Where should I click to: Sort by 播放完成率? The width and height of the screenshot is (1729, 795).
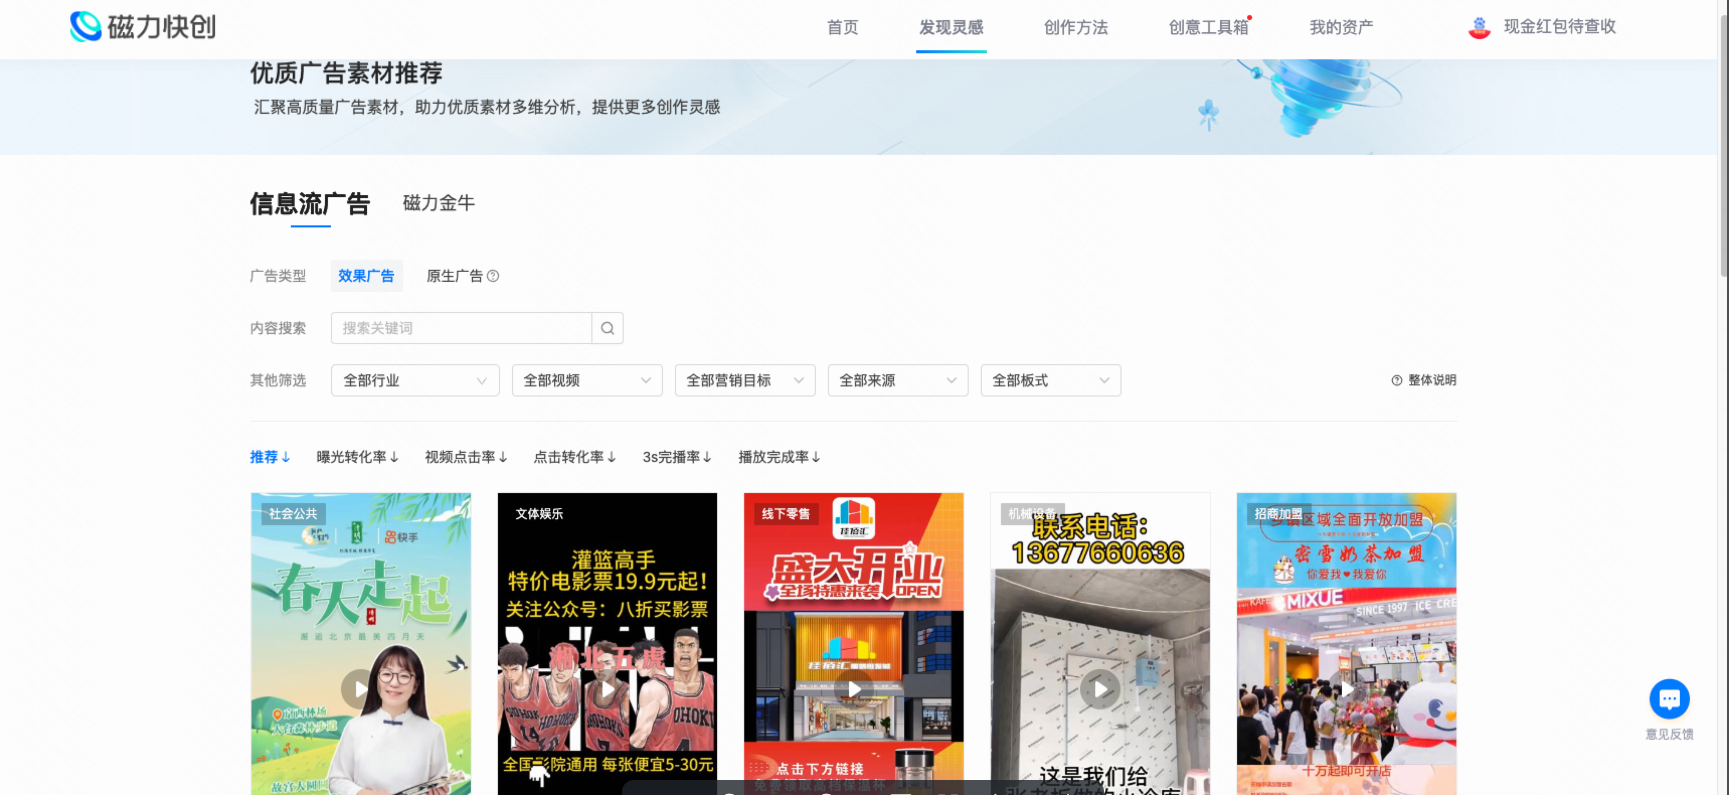779,457
